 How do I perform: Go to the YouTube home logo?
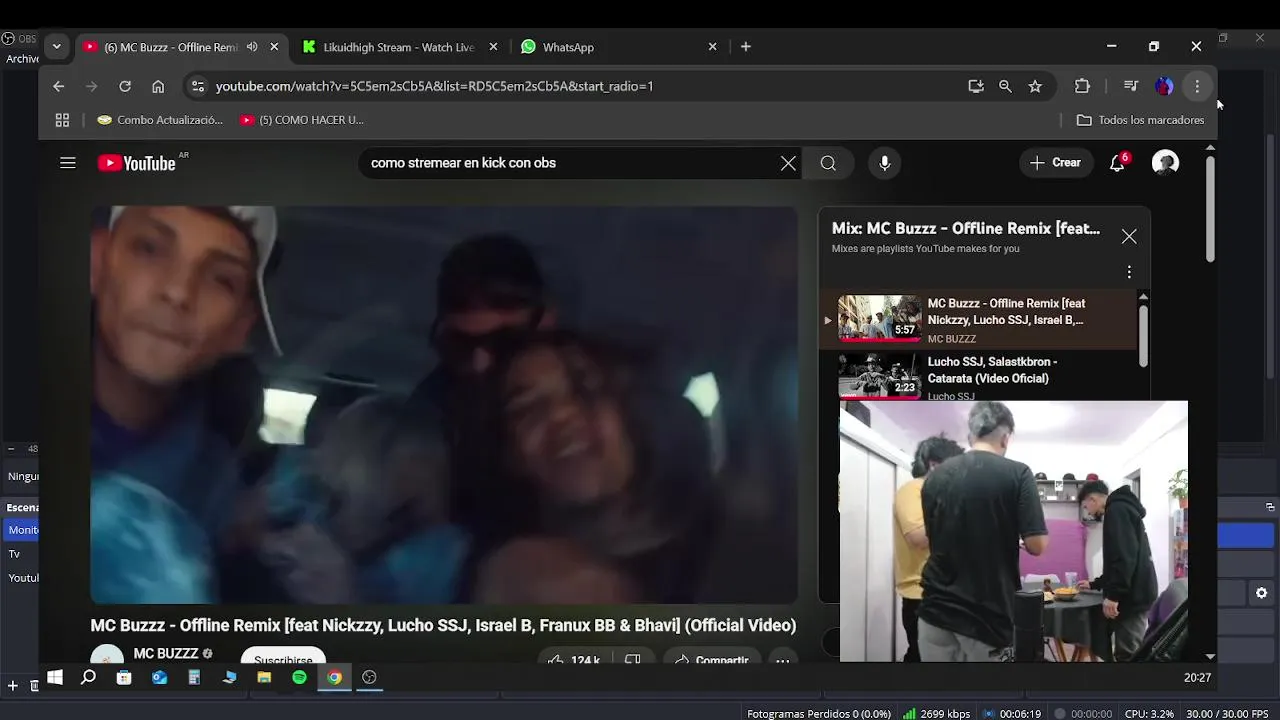137,163
